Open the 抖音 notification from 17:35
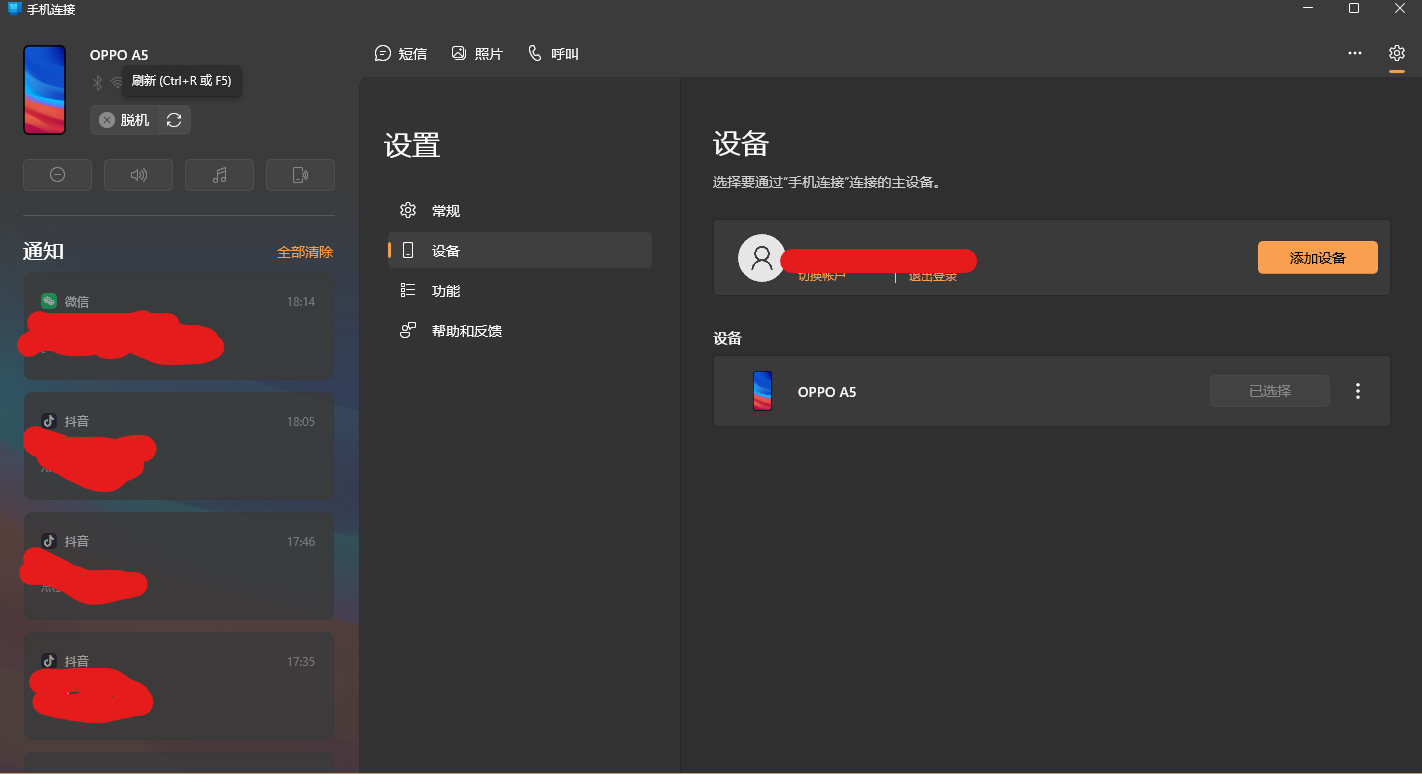1422x774 pixels. [x=179, y=686]
